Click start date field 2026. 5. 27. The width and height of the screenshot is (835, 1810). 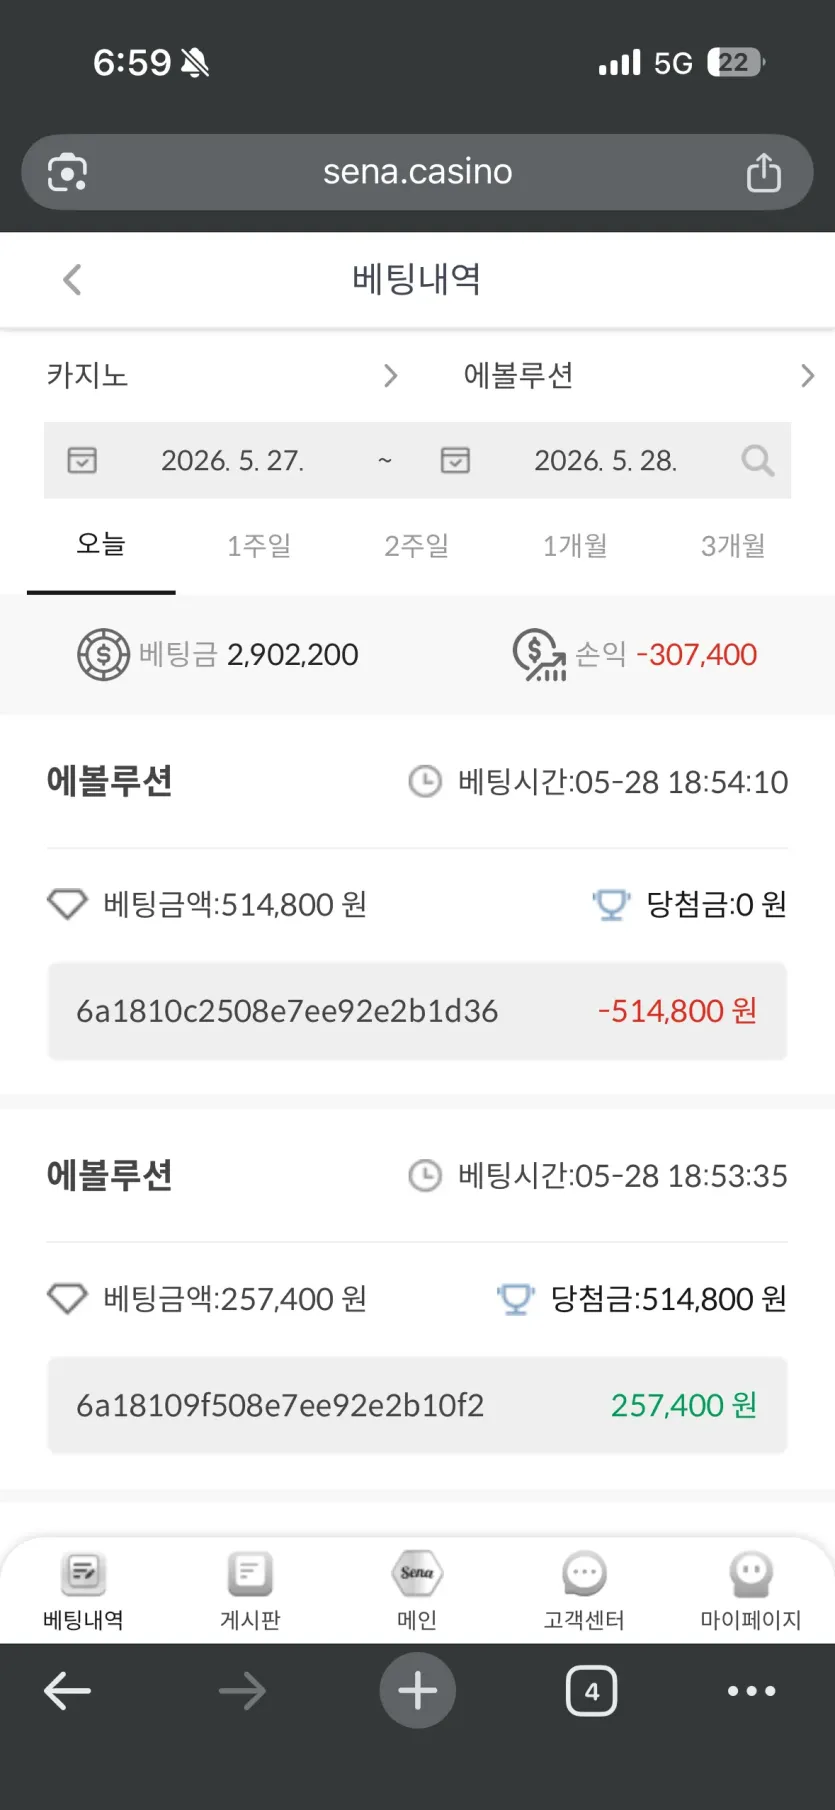click(x=232, y=460)
